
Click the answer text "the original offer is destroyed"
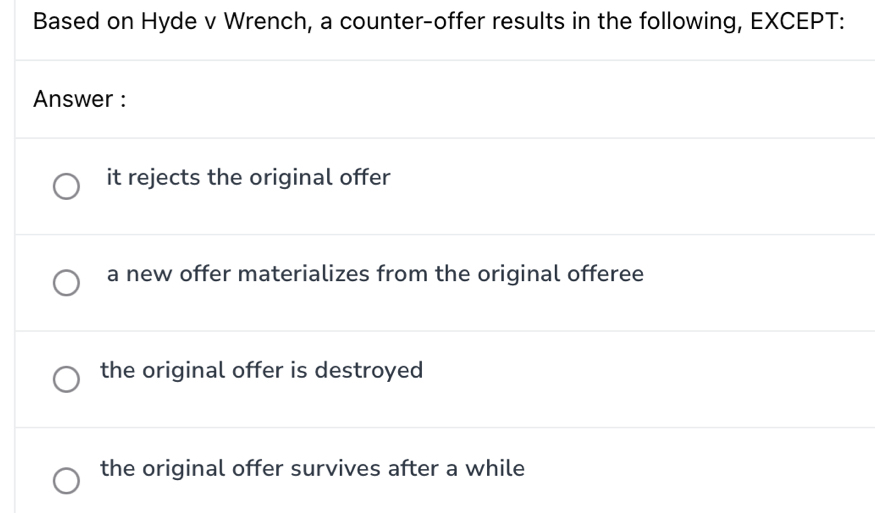tap(261, 370)
